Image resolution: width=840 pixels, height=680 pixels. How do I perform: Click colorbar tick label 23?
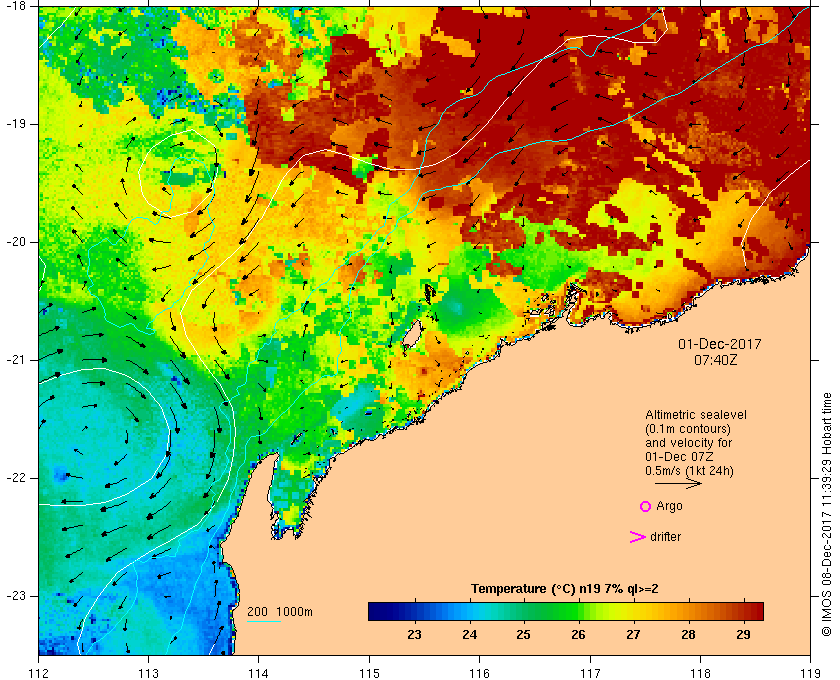(x=414, y=634)
